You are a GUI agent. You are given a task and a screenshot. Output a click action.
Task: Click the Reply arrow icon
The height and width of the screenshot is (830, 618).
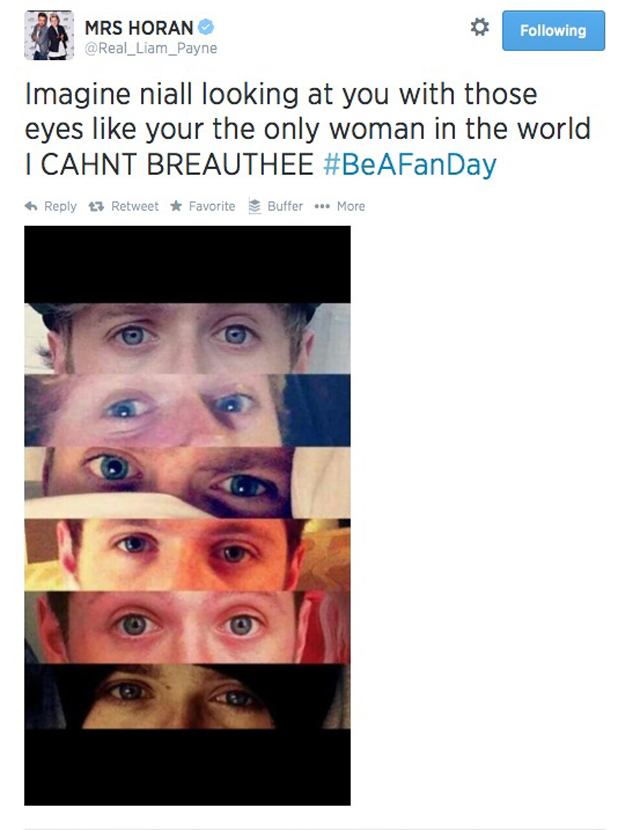(x=31, y=206)
